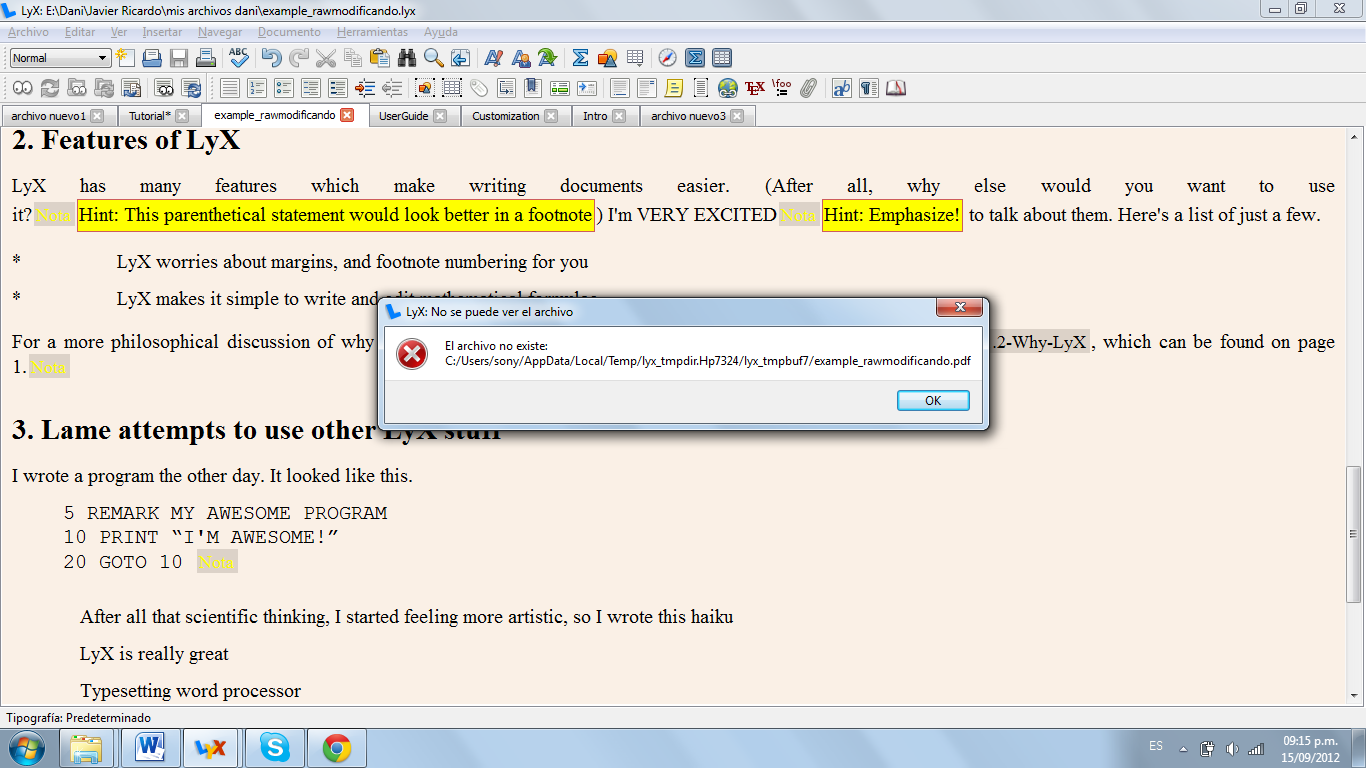Show hidden system tray icons arrow
The image size is (1366, 768).
tap(1183, 748)
